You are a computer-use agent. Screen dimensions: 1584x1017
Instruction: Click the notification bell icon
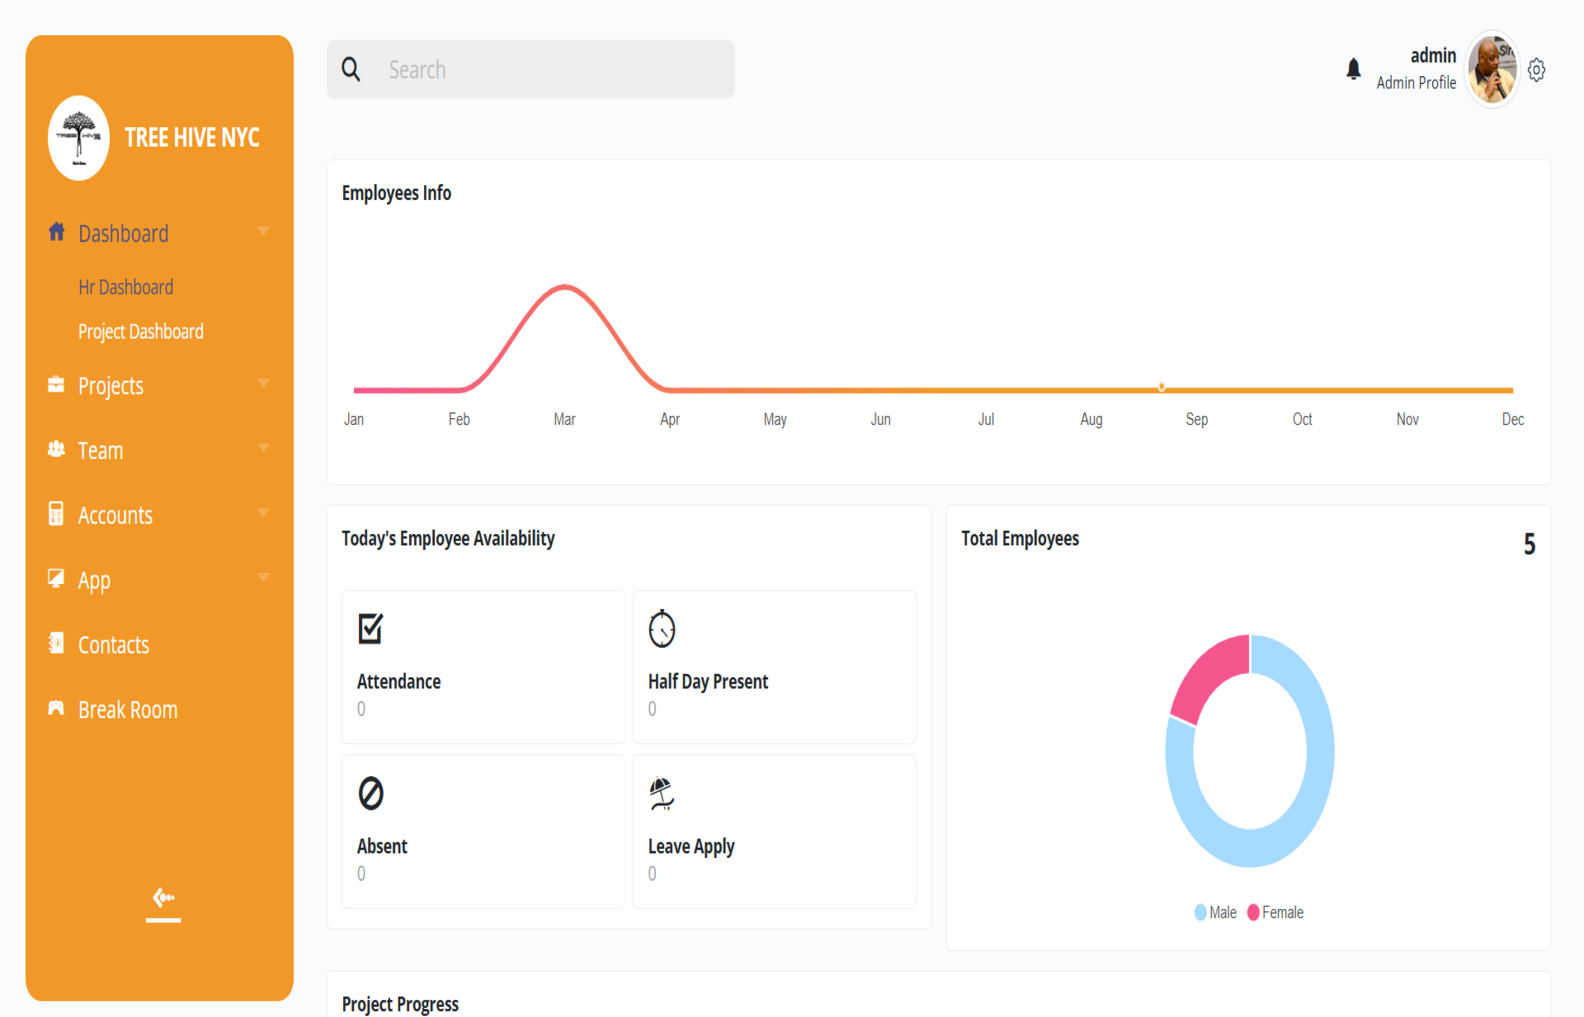click(1353, 69)
